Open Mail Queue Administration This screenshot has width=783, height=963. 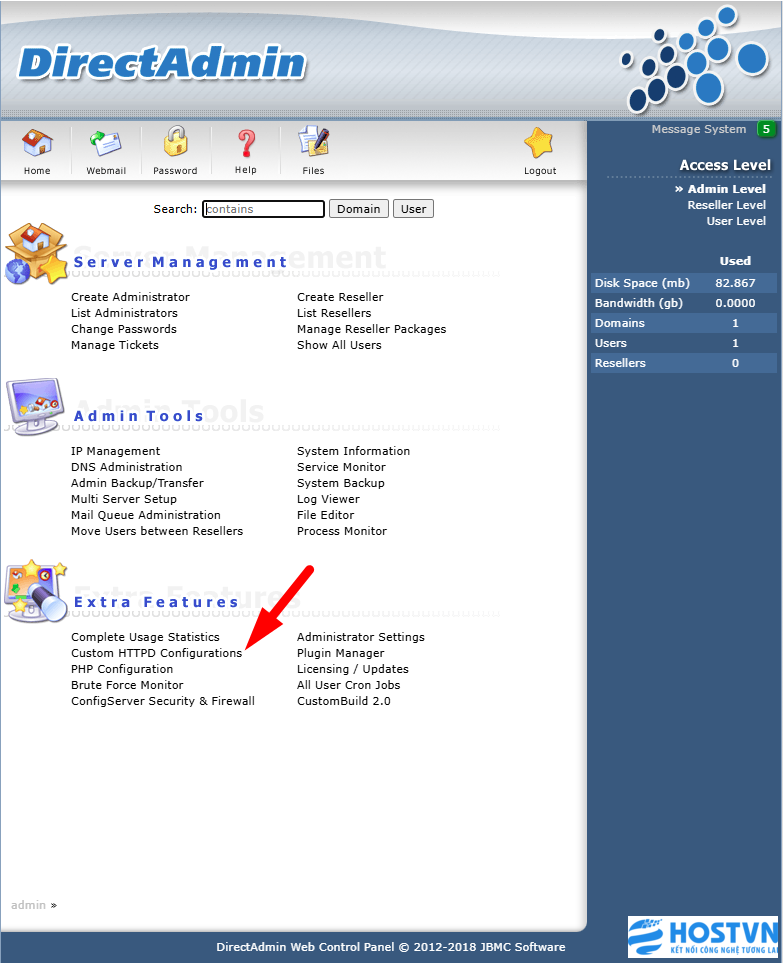(x=146, y=515)
